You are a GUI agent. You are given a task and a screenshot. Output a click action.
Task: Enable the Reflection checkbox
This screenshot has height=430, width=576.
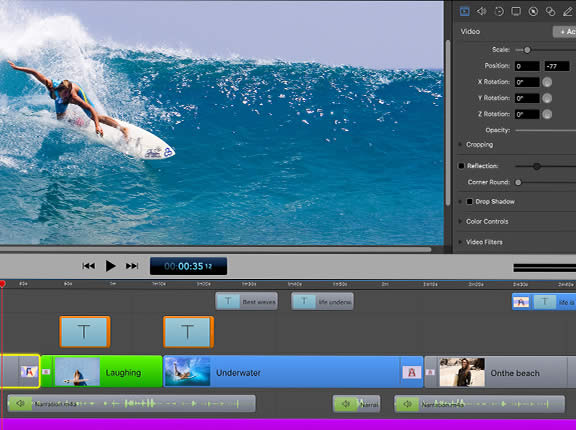coord(461,166)
